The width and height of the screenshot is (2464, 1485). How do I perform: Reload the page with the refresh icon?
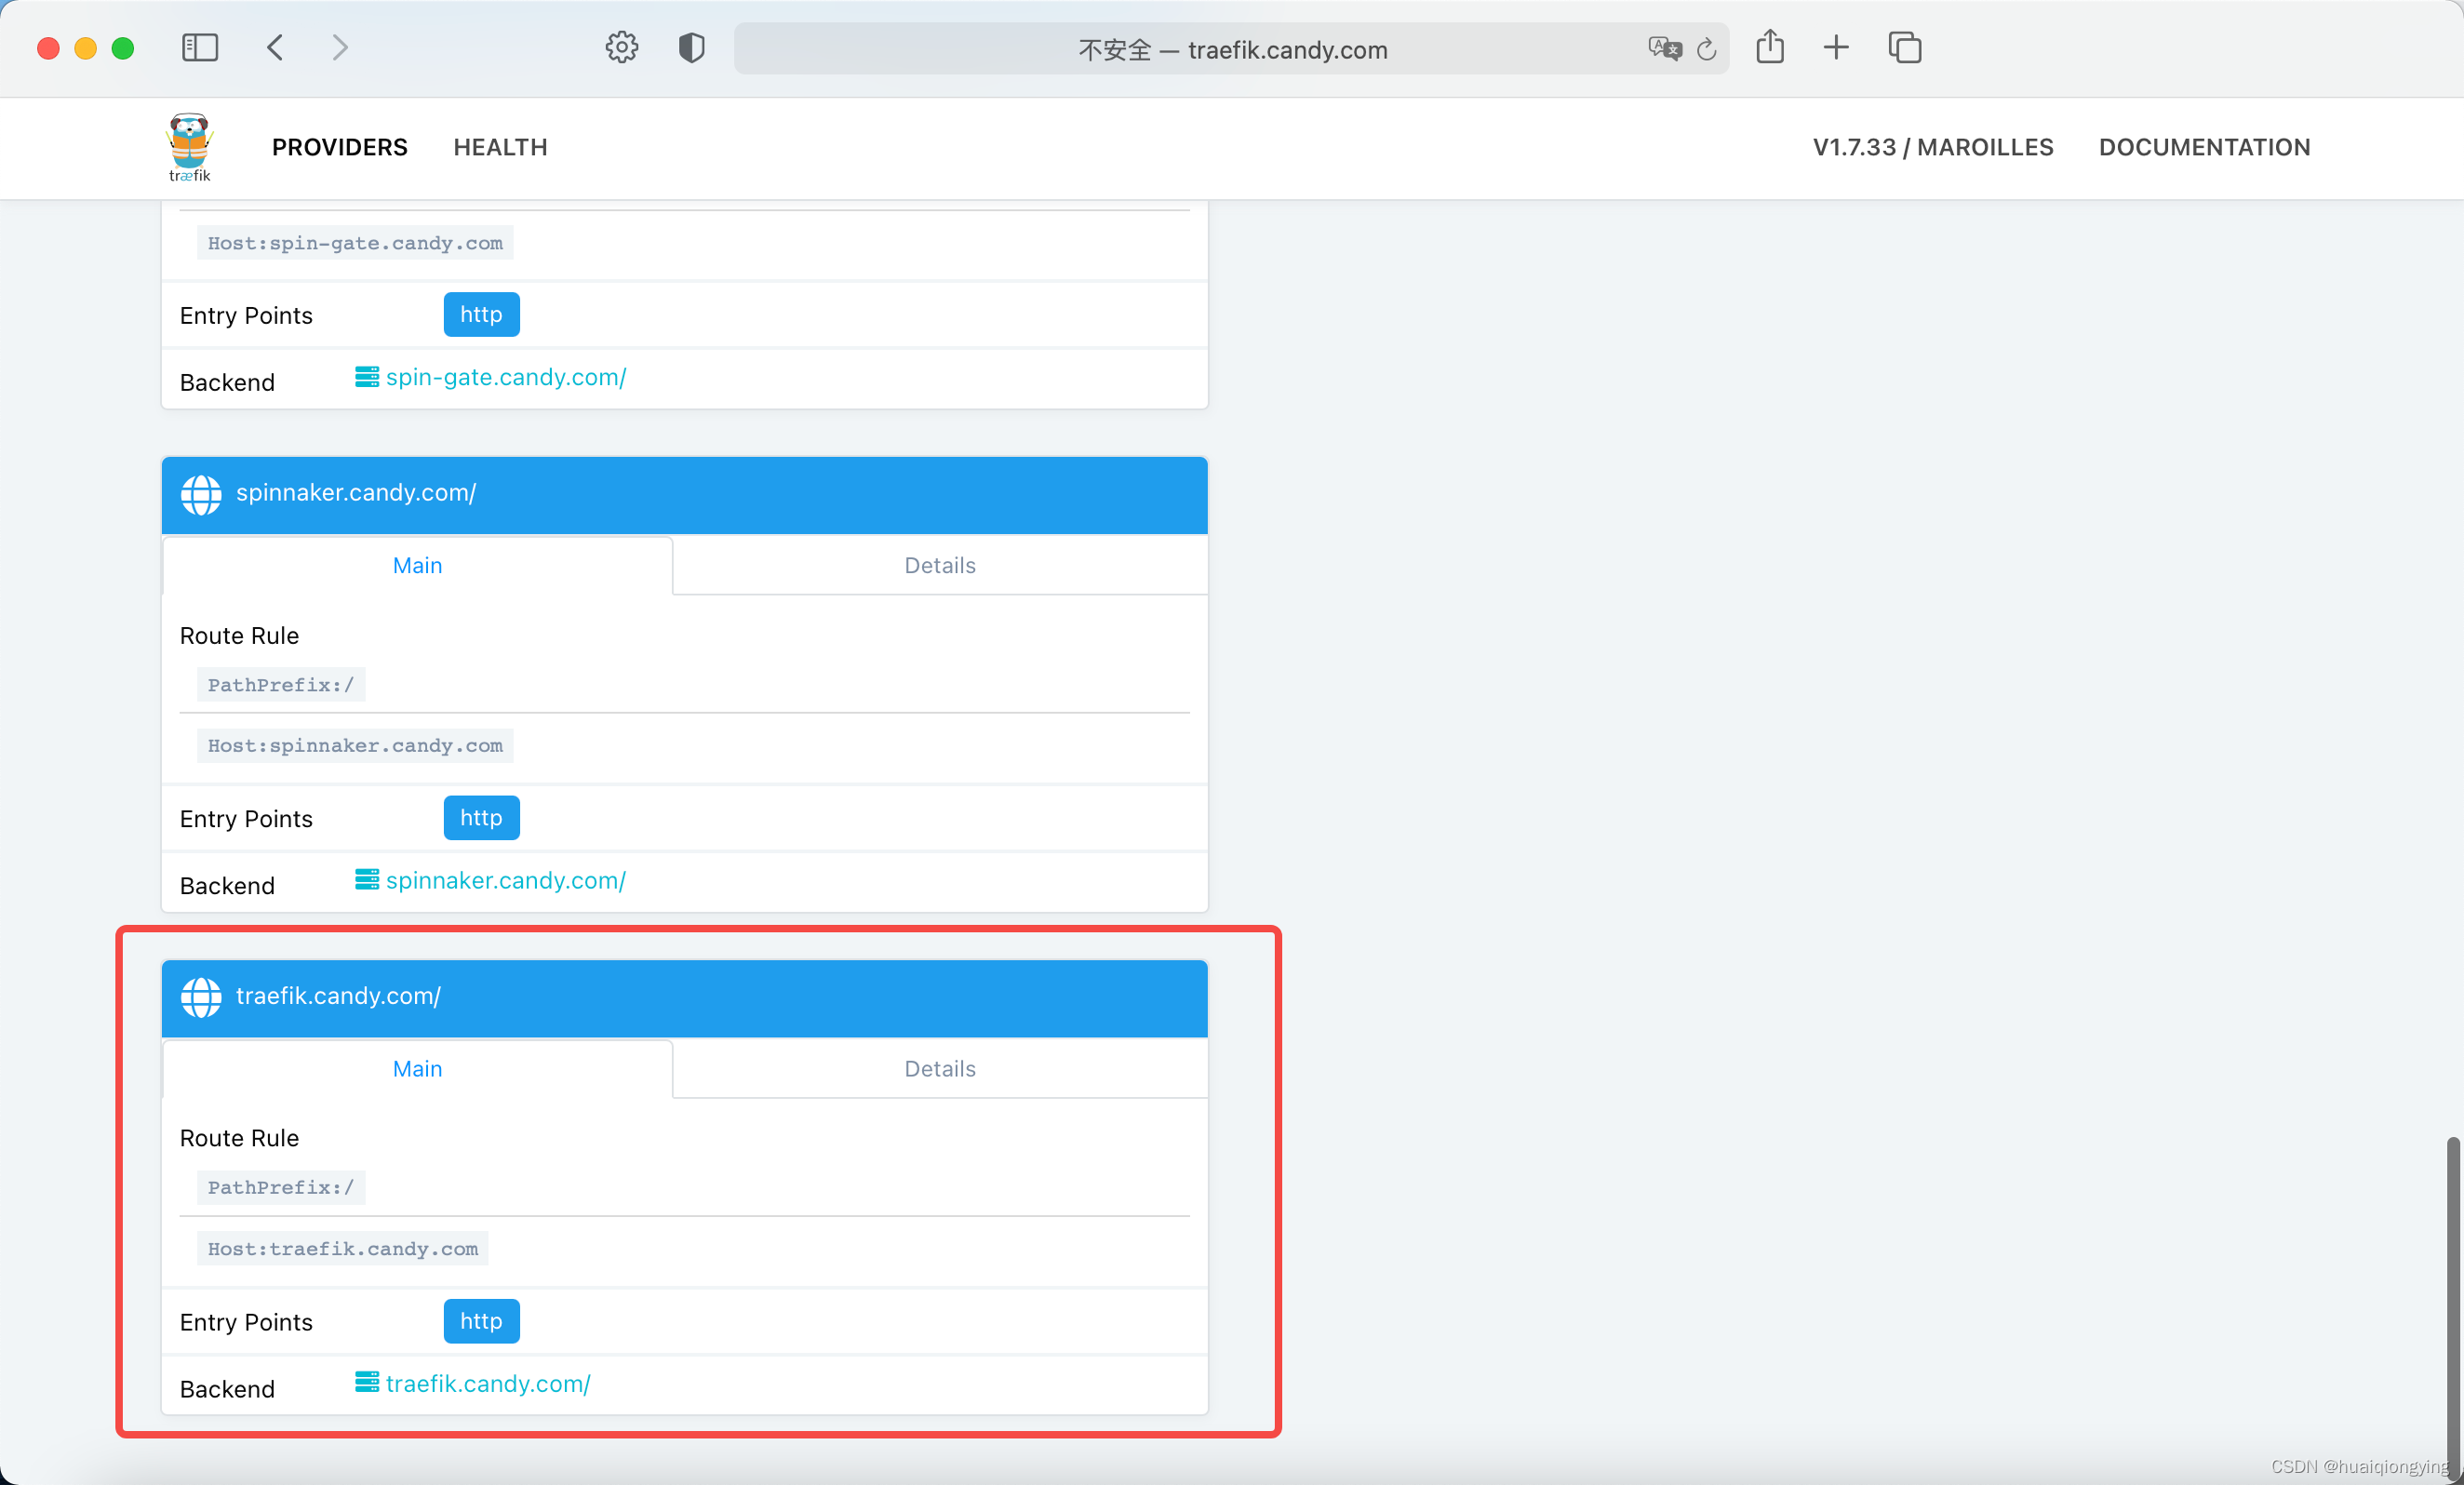(x=1707, y=48)
